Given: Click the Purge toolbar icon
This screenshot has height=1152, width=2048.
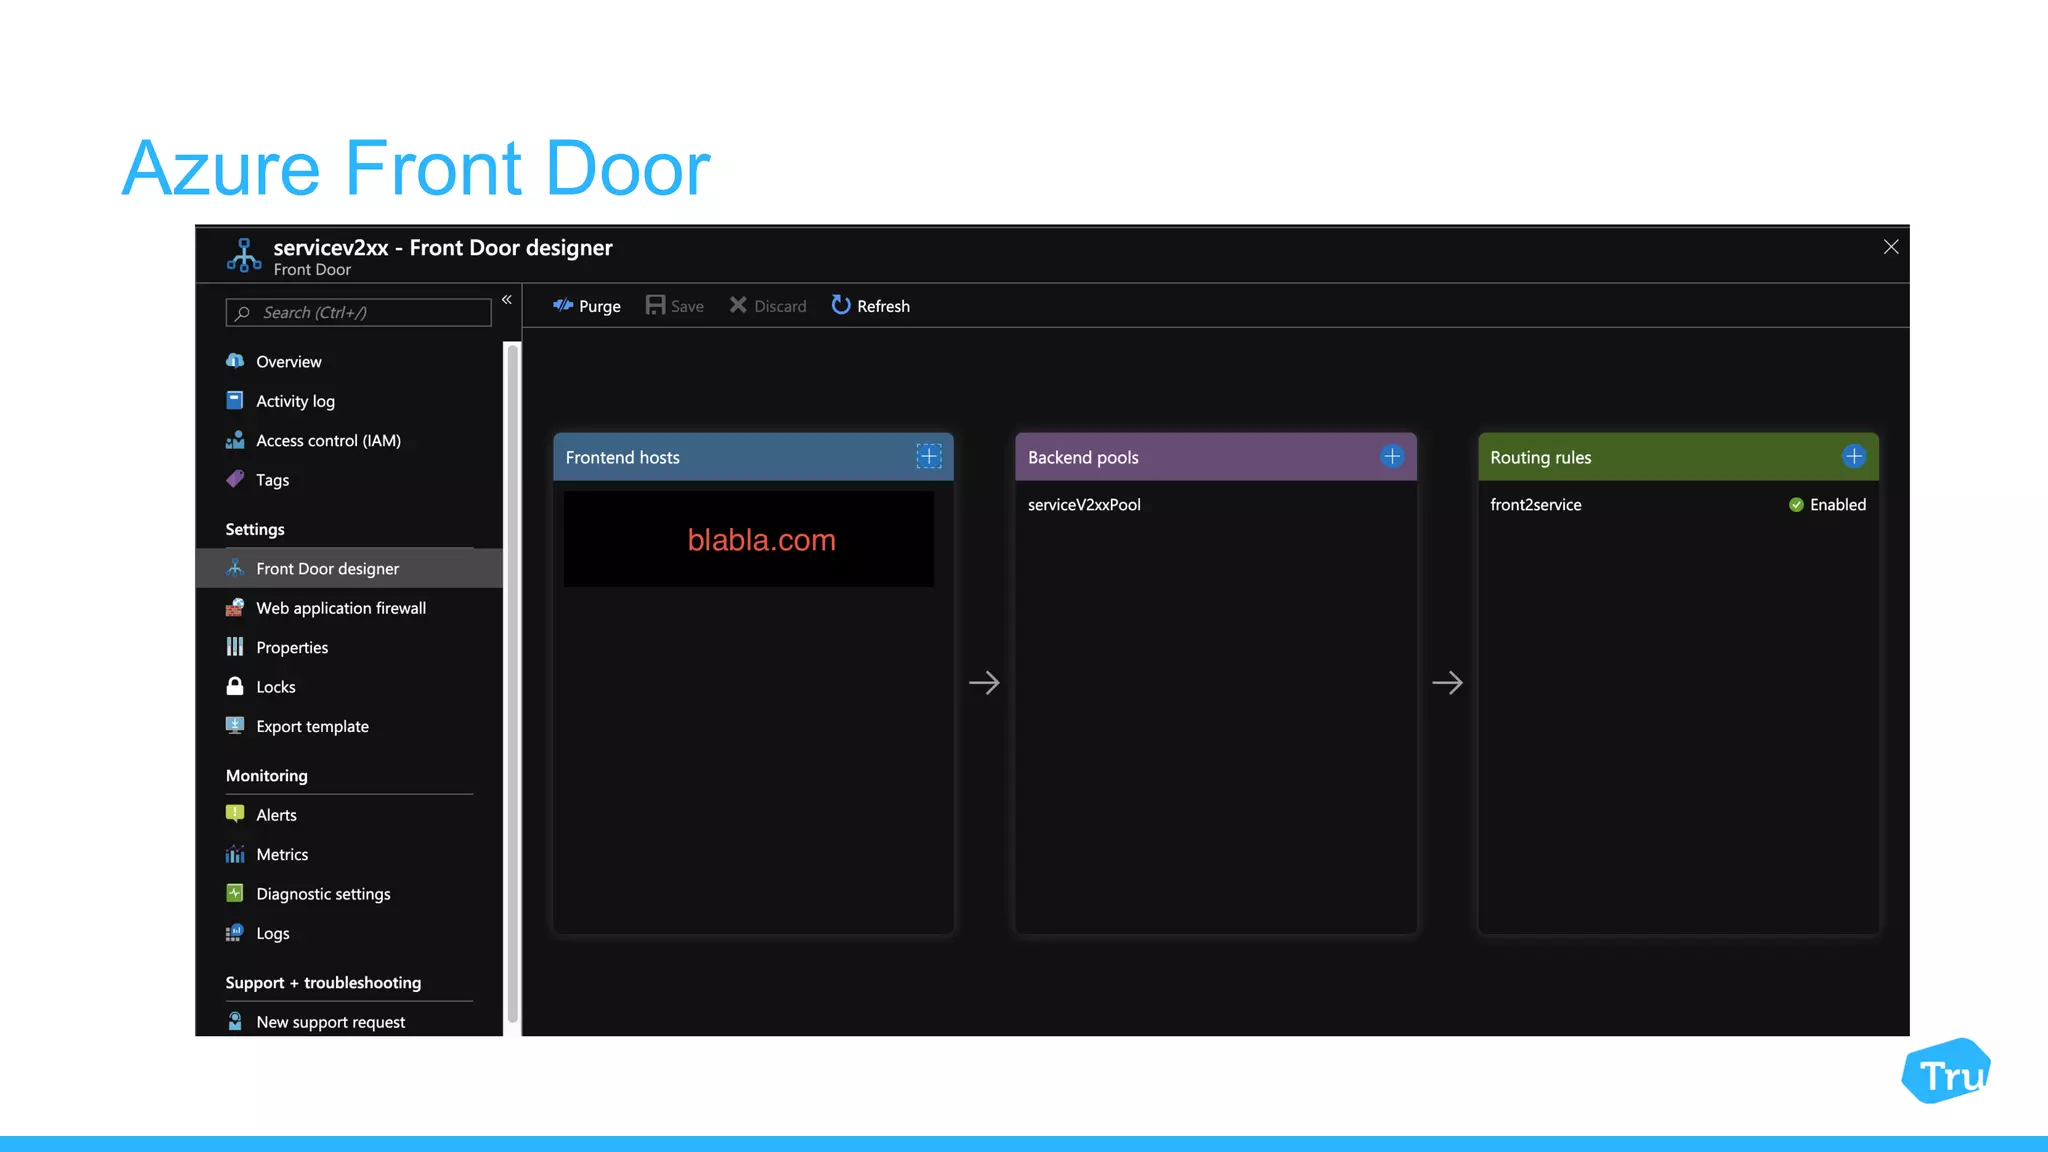Looking at the screenshot, I should (563, 305).
